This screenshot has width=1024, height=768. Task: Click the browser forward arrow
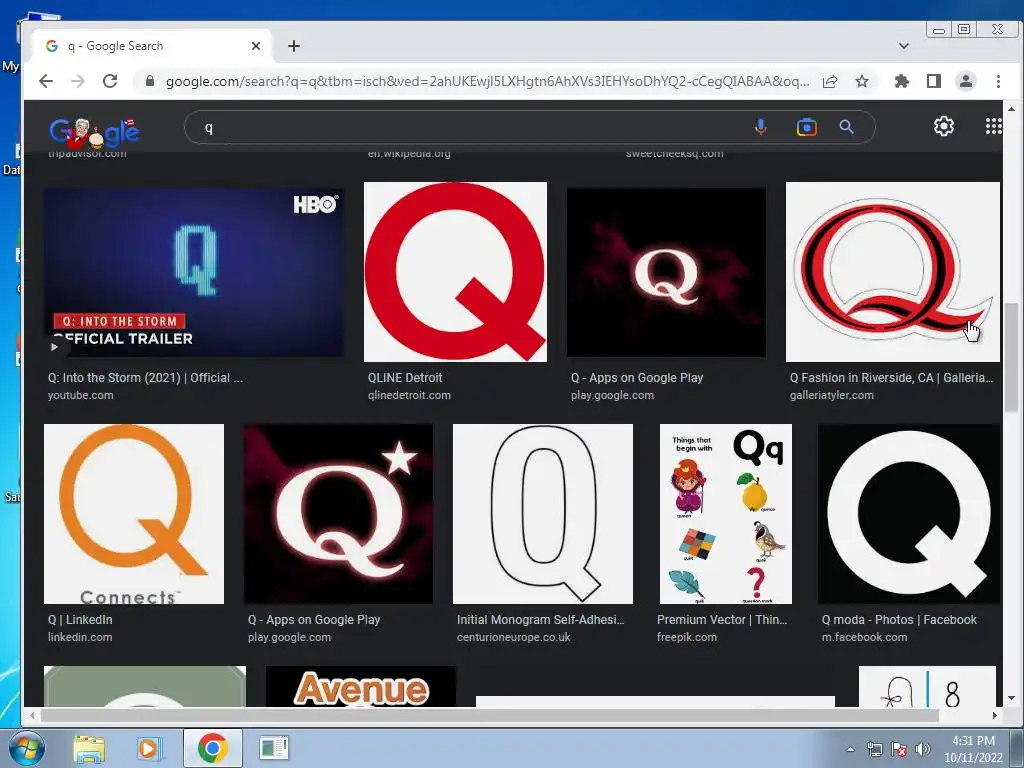[x=78, y=81]
